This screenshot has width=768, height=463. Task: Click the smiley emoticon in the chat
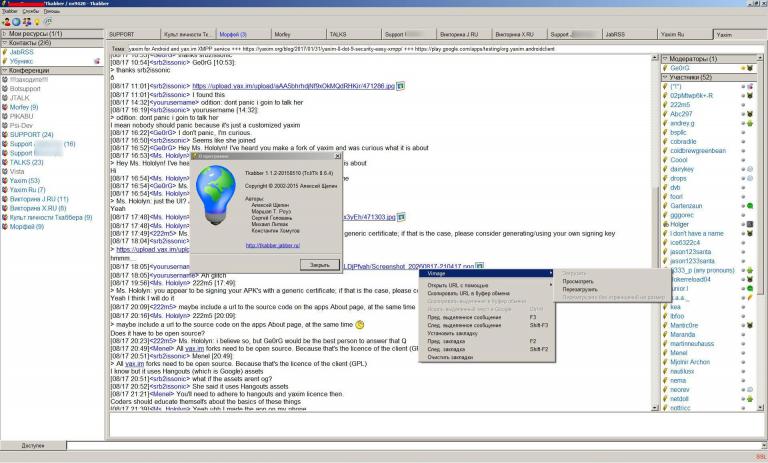coord(360,324)
